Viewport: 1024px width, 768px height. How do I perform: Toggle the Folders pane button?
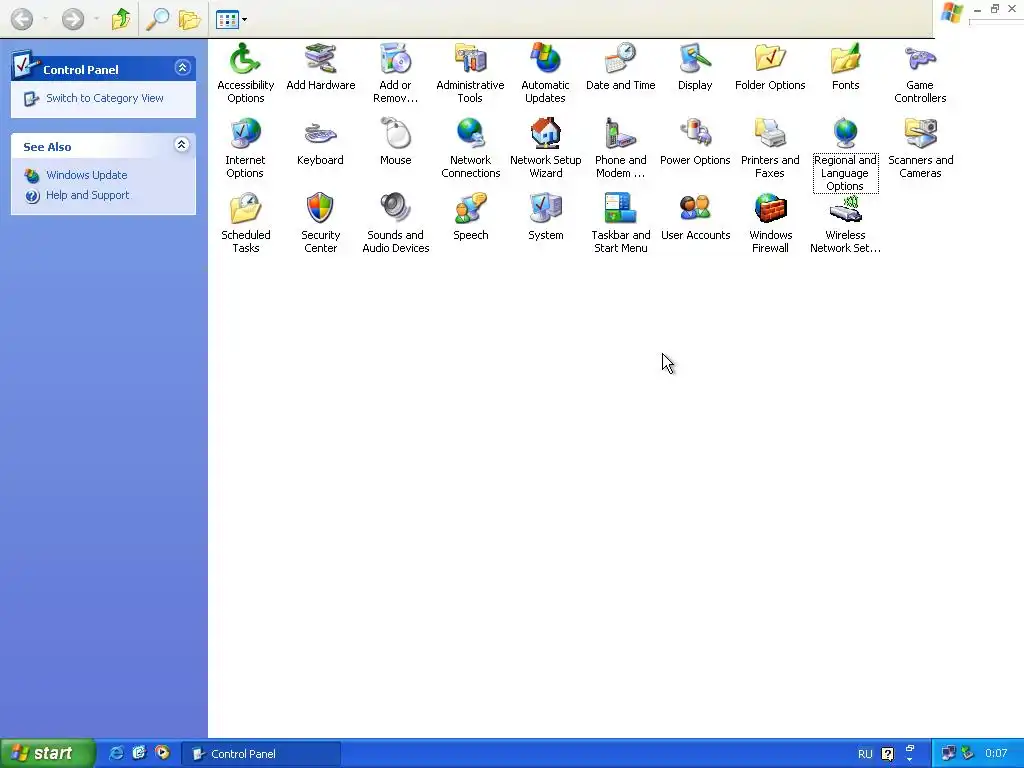[189, 19]
